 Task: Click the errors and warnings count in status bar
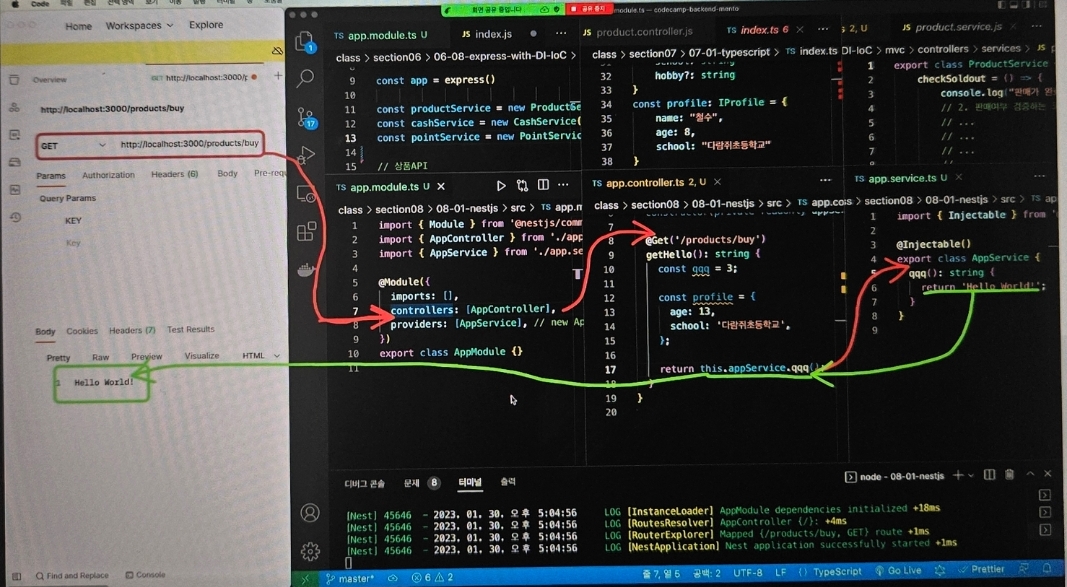coord(433,577)
